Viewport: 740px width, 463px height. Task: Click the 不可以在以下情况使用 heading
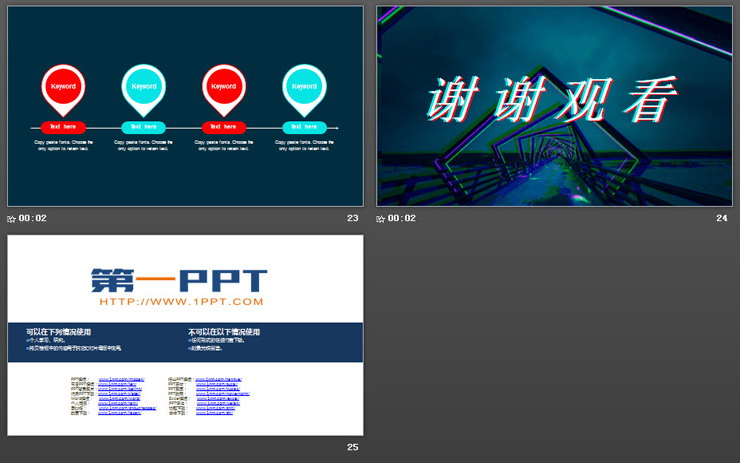[x=224, y=332]
